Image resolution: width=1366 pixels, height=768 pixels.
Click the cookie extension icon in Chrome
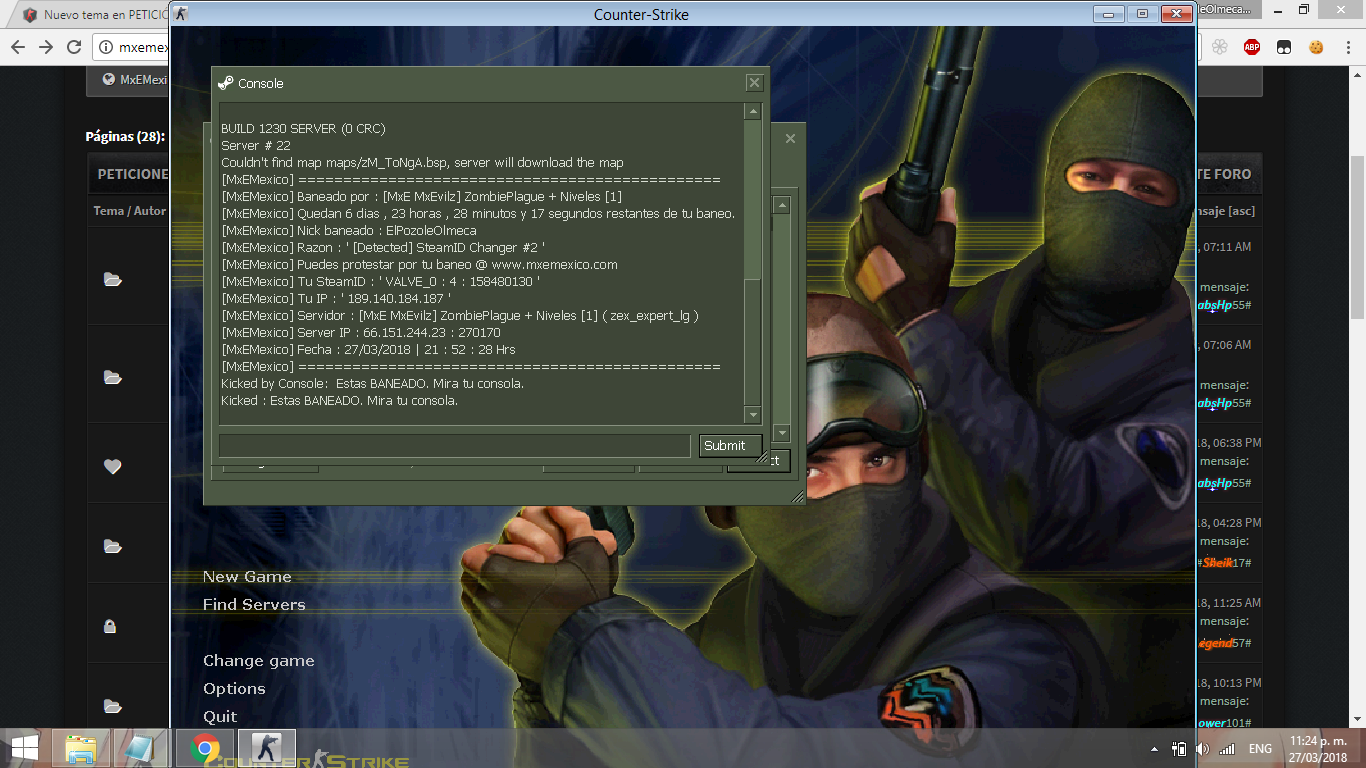(1317, 47)
